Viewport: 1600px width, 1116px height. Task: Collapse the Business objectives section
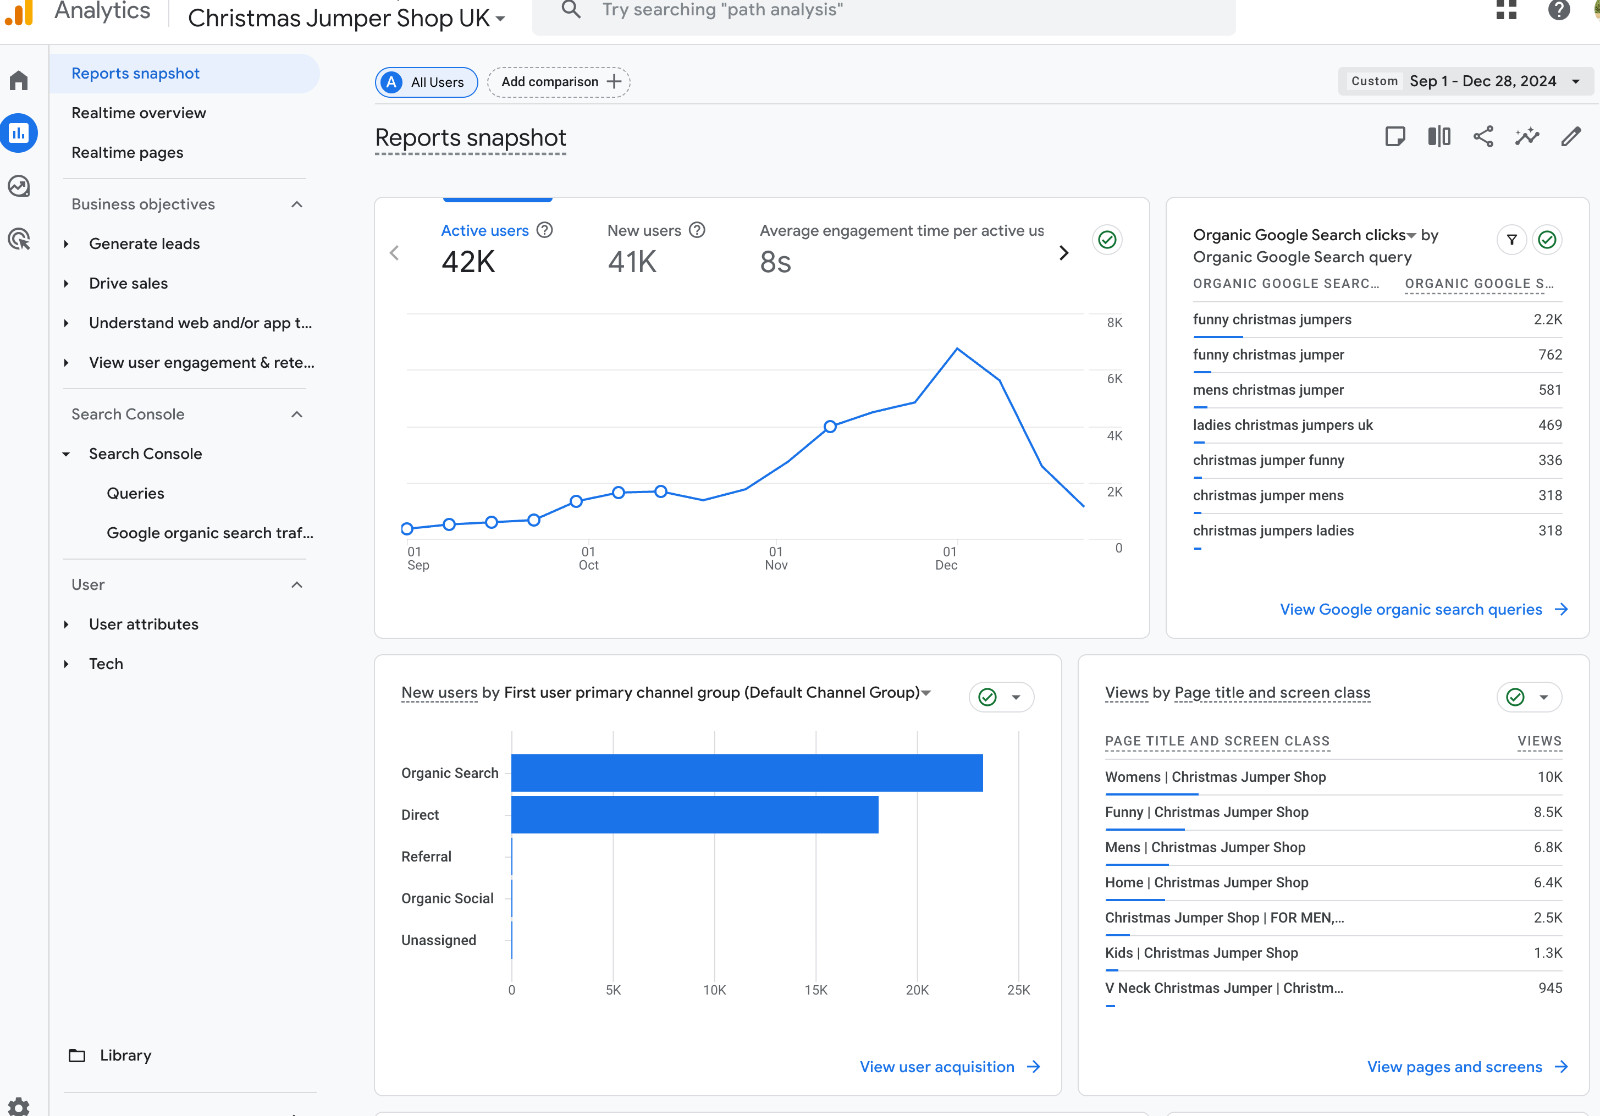point(297,204)
